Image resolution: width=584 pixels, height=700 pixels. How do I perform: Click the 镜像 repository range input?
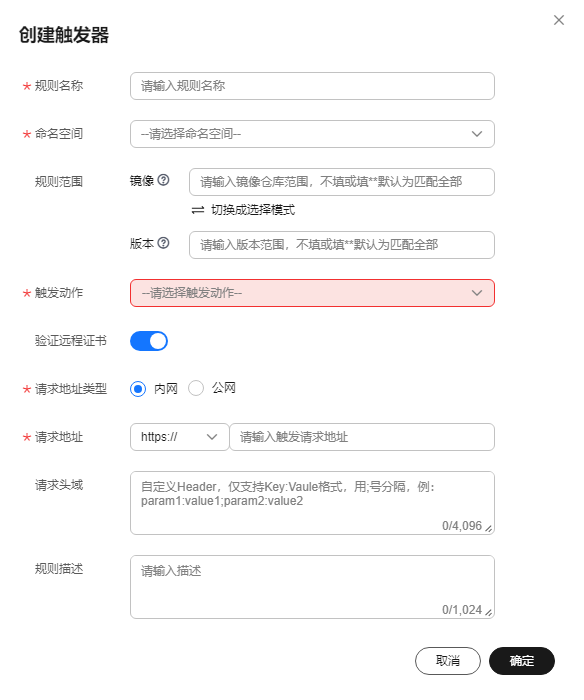pyautogui.click(x=342, y=182)
